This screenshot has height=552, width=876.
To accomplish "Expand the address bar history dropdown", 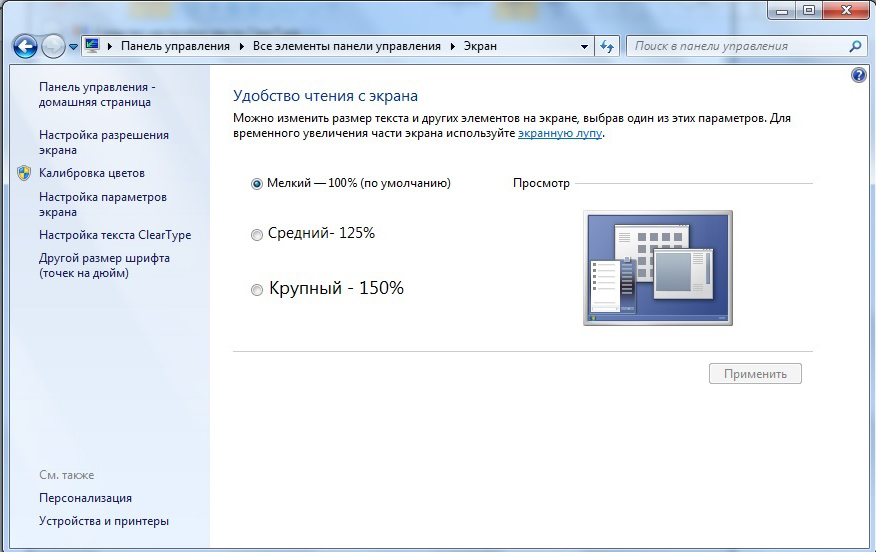I will 585,46.
